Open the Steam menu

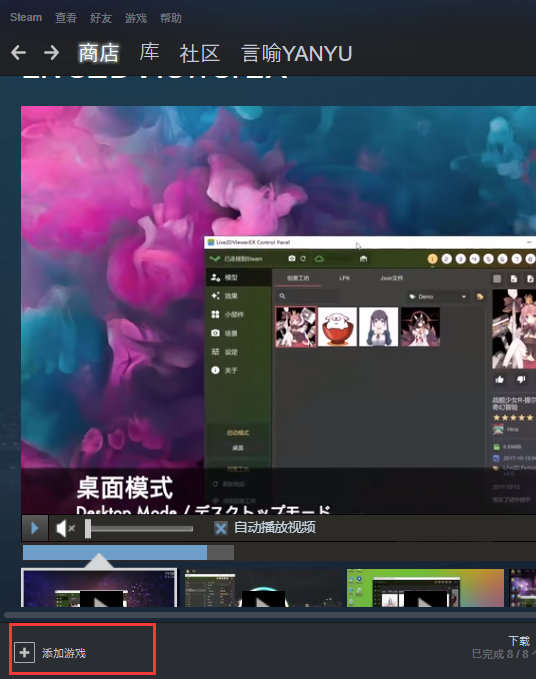coord(26,17)
